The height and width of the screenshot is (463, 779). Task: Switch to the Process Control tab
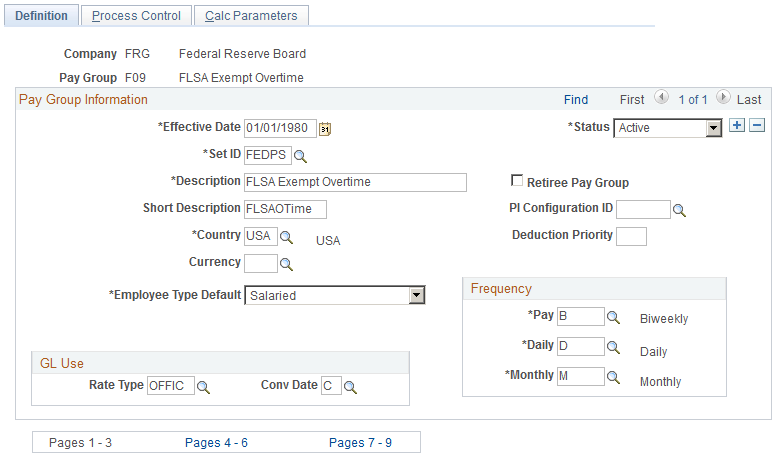click(x=136, y=16)
